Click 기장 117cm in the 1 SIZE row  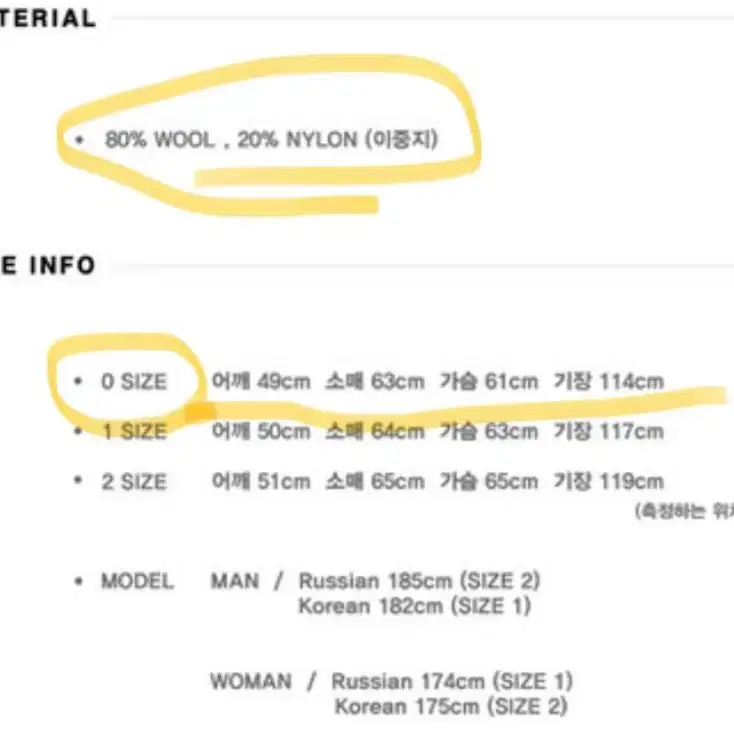point(609,431)
